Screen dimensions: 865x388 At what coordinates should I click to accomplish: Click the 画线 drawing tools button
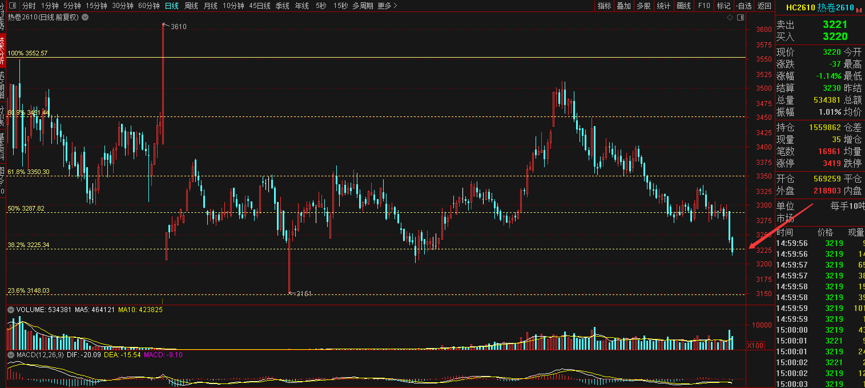pyautogui.click(x=684, y=6)
